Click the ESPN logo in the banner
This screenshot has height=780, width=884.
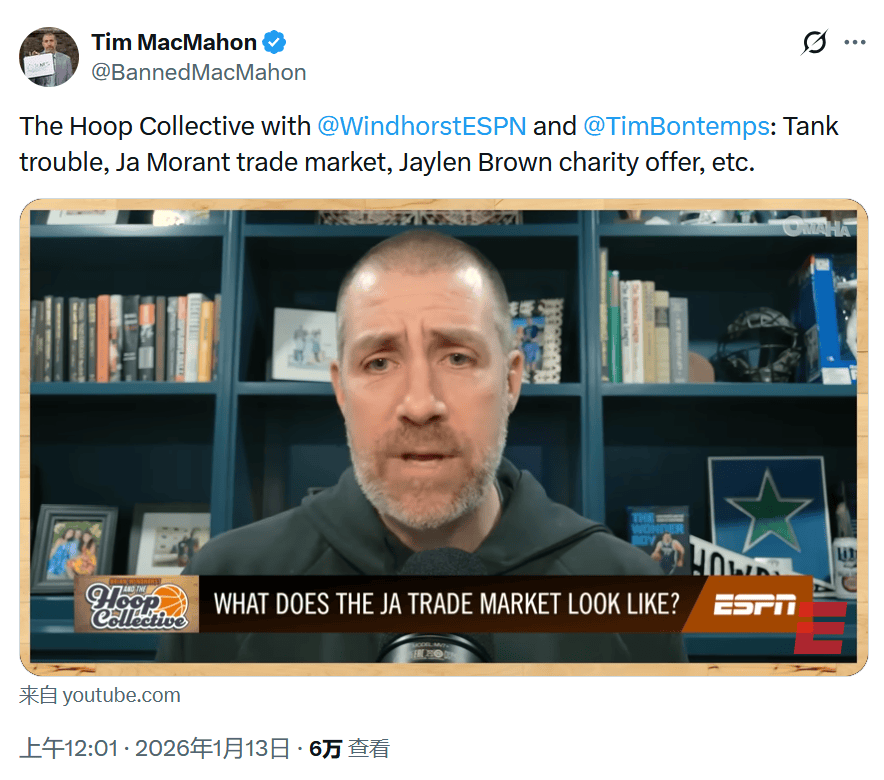[x=754, y=605]
